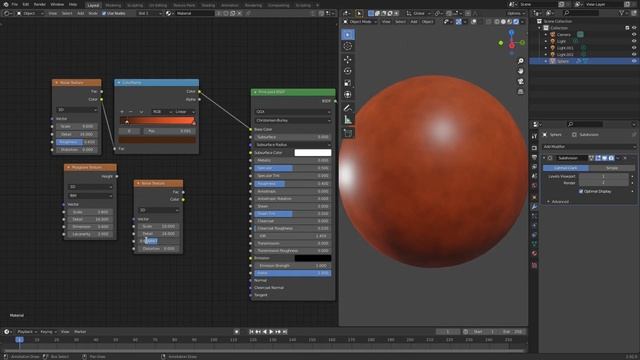Select Catmull-Clark subdivision type
The height and width of the screenshot is (360, 640).
point(565,168)
